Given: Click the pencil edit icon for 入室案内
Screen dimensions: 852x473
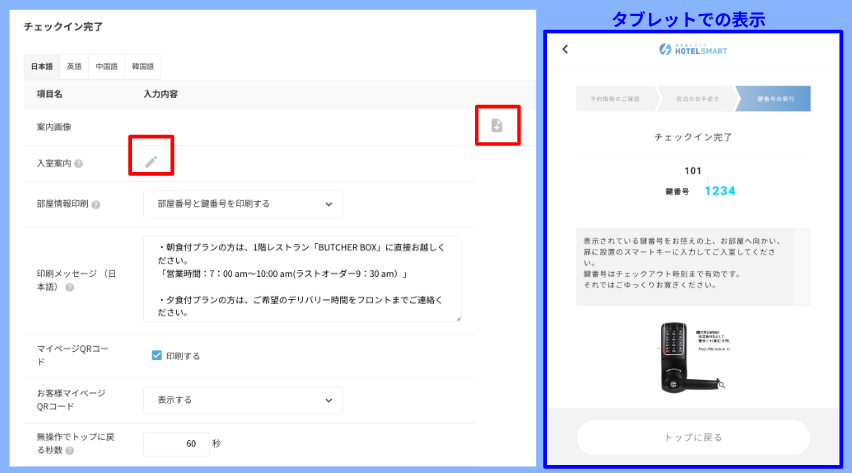Looking at the screenshot, I should pos(151,161).
